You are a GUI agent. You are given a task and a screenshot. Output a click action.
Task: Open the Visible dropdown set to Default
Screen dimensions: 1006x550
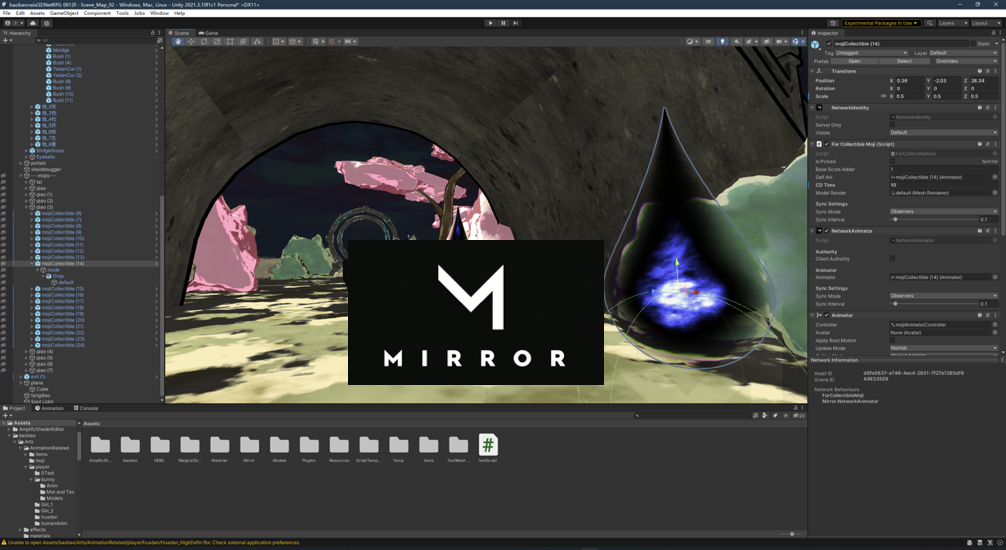pyautogui.click(x=943, y=133)
